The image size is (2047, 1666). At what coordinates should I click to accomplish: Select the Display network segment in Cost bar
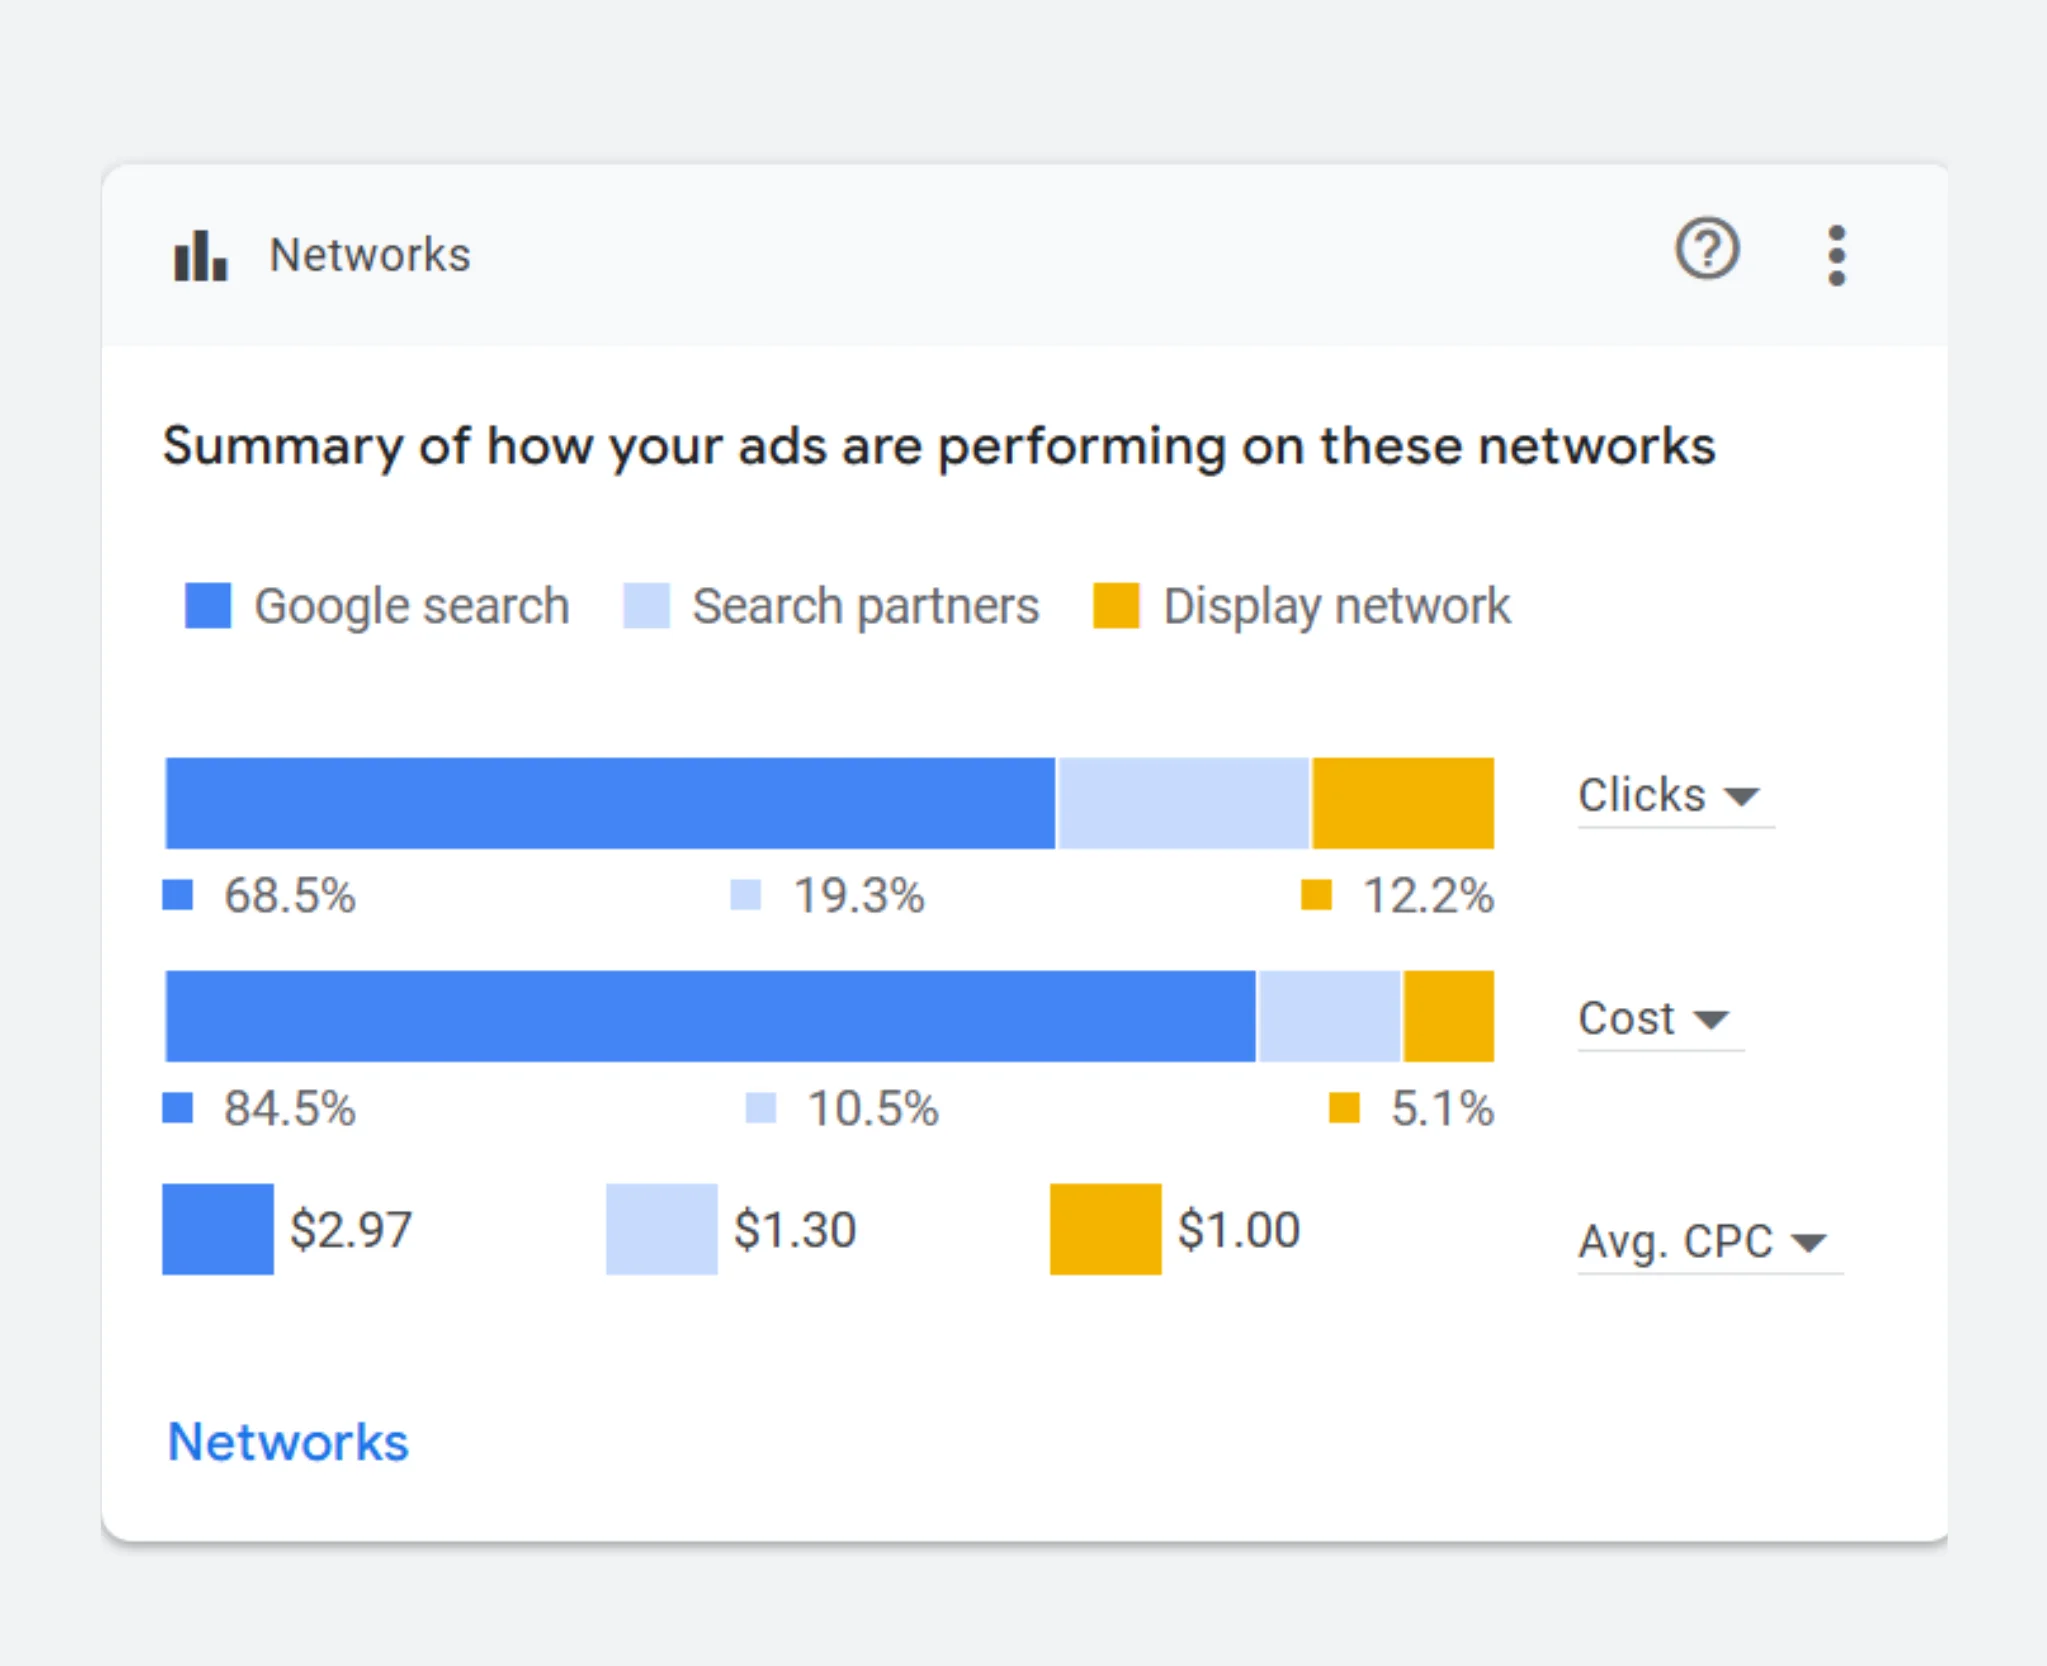[x=1449, y=1016]
